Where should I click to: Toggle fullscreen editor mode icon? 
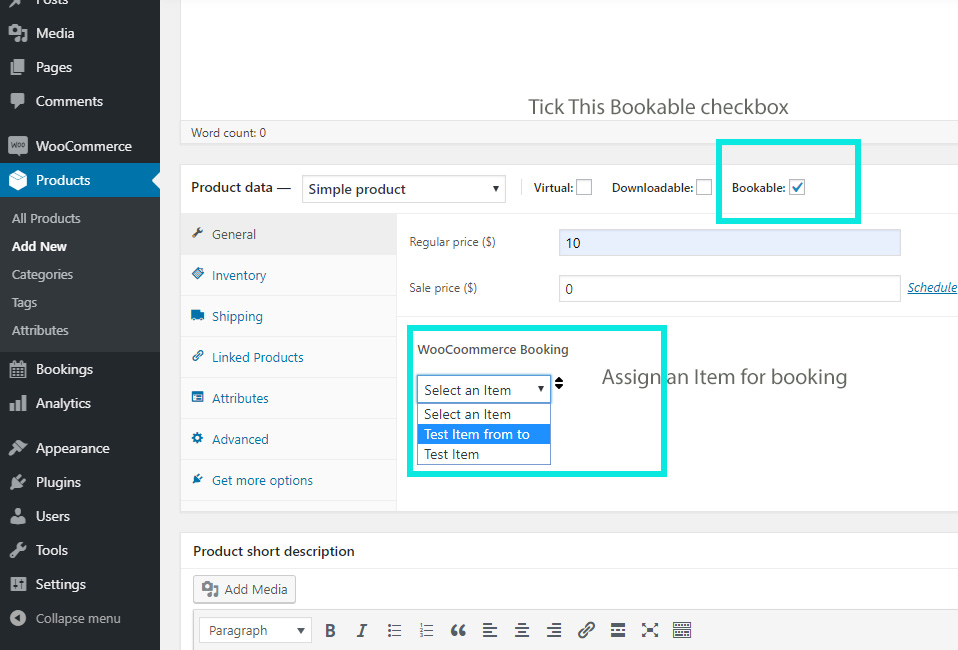click(x=650, y=630)
